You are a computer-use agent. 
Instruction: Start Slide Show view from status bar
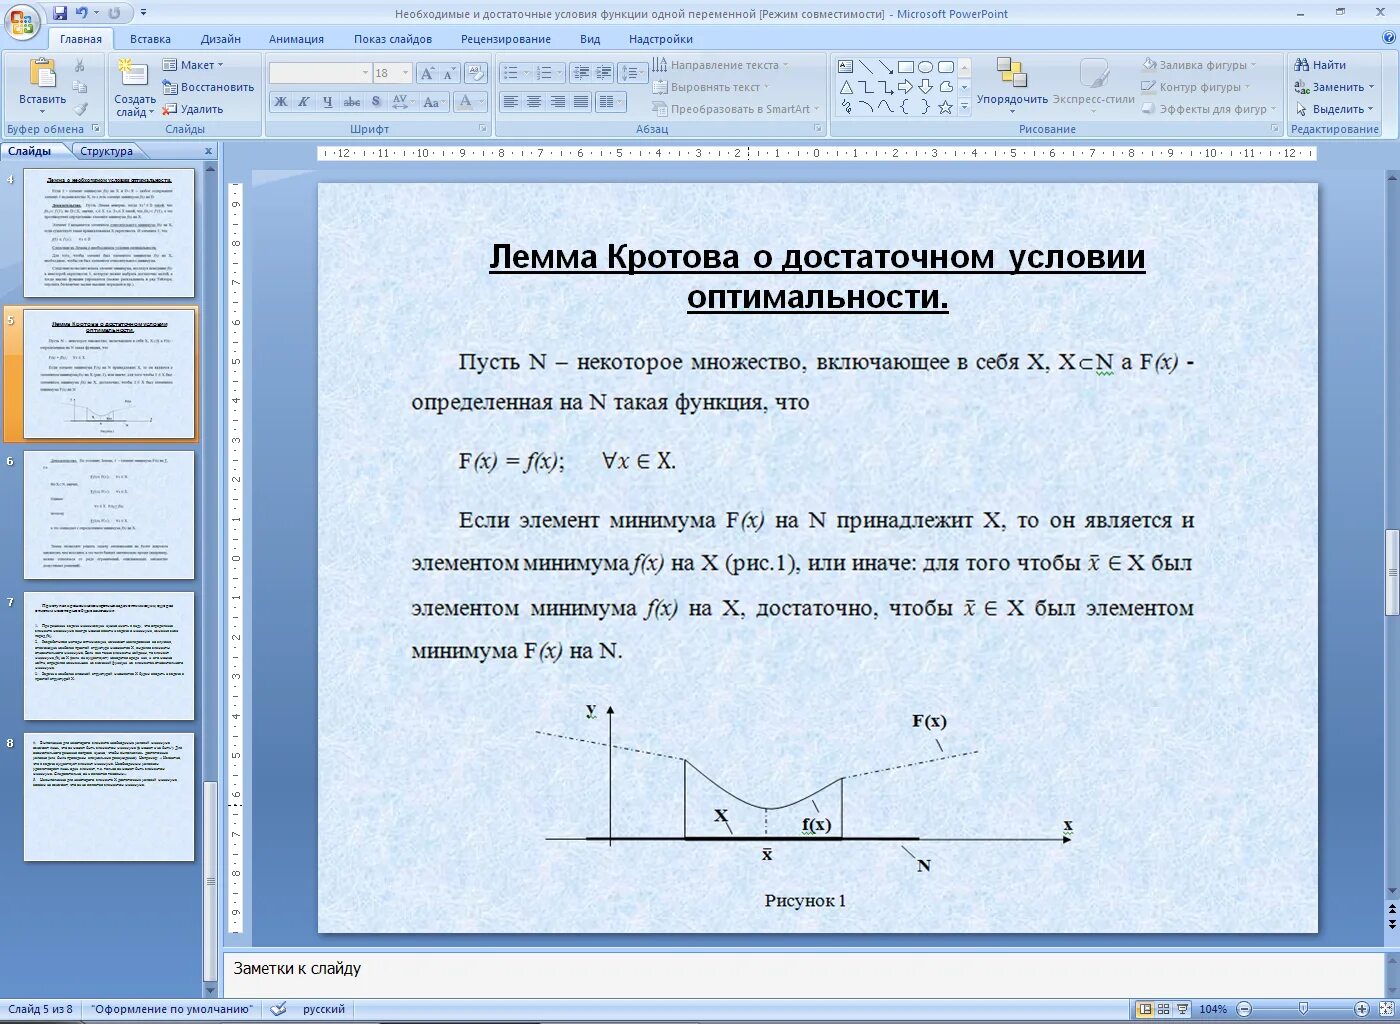click(x=1182, y=1009)
